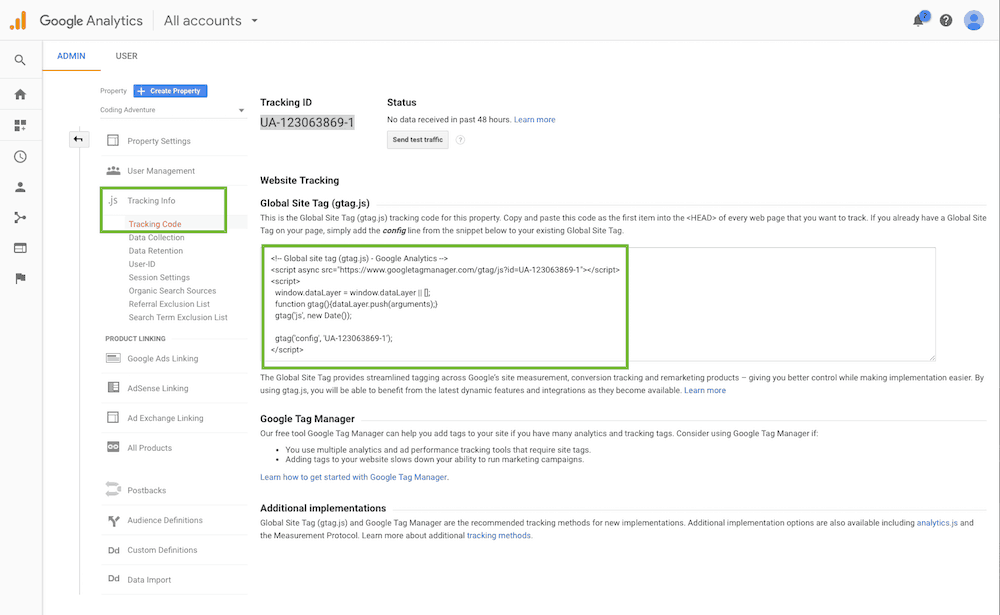The height and width of the screenshot is (615, 1000).
Task: Click help icon next to Send test traffic
Action: [460, 140]
